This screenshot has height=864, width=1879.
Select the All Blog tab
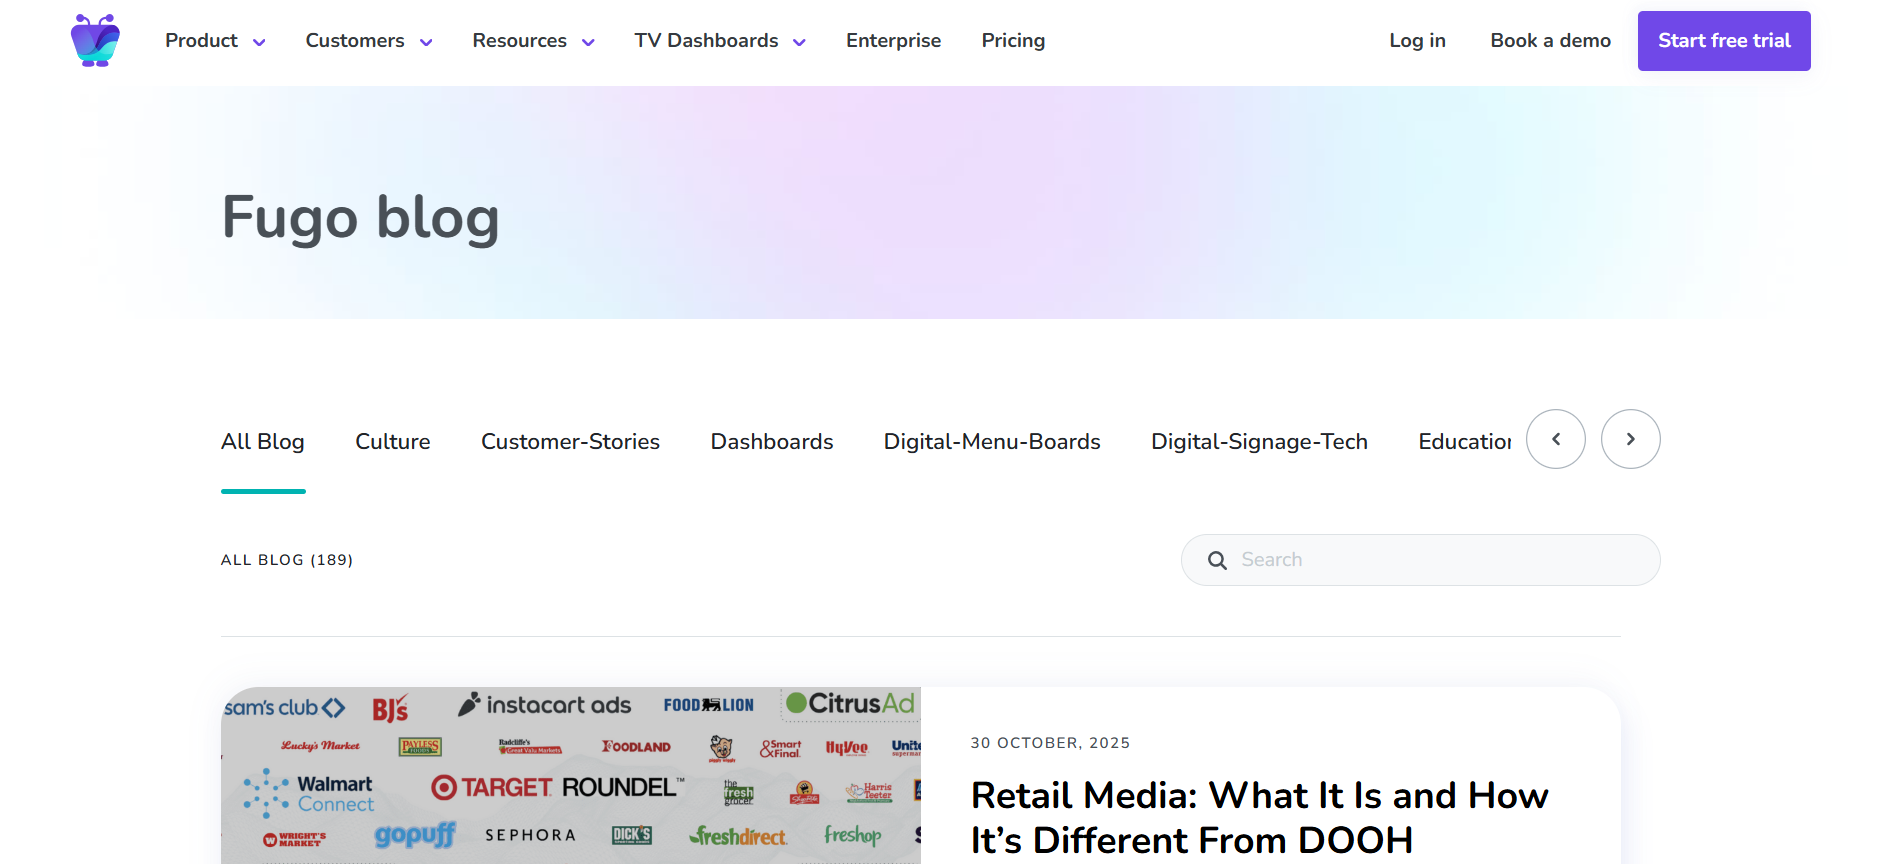point(263,442)
